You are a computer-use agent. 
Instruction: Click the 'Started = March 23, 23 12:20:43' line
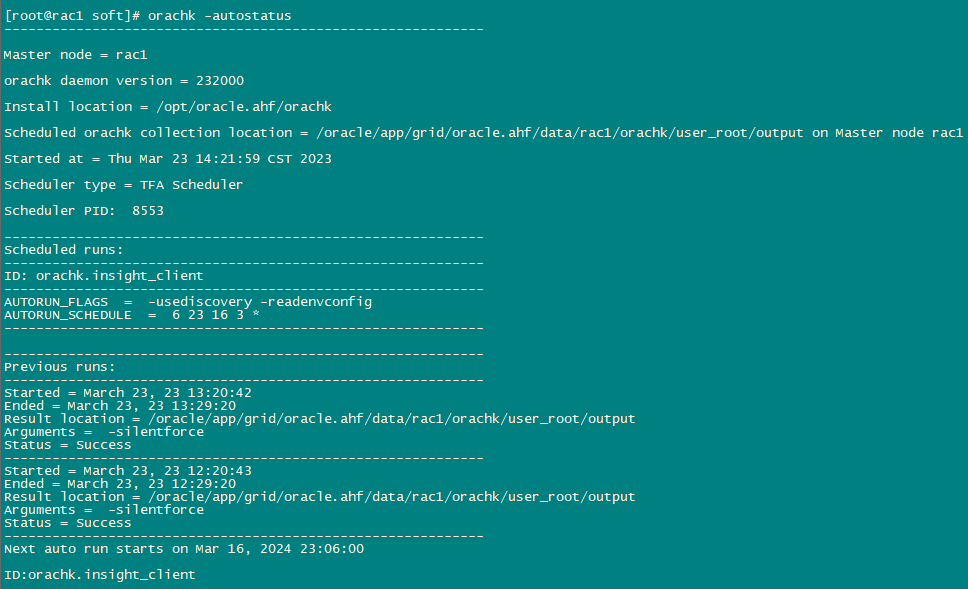point(128,470)
